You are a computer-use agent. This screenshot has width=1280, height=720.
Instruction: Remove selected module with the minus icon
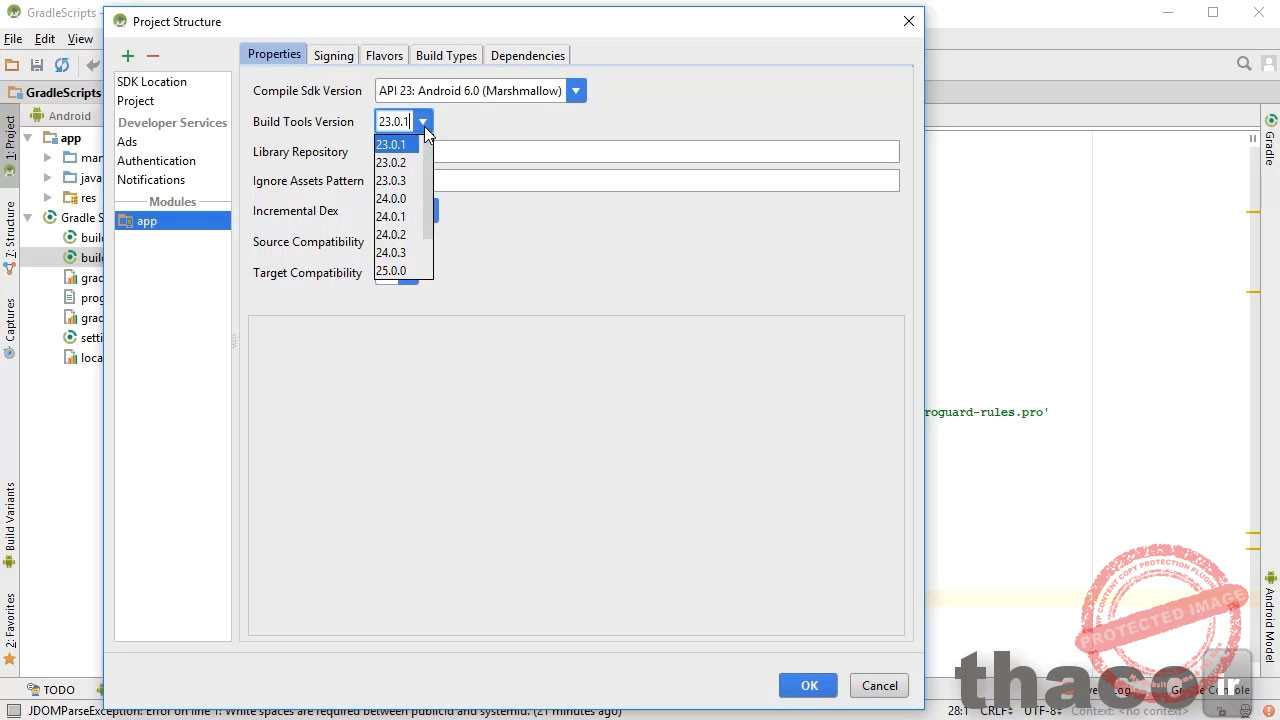tap(153, 56)
